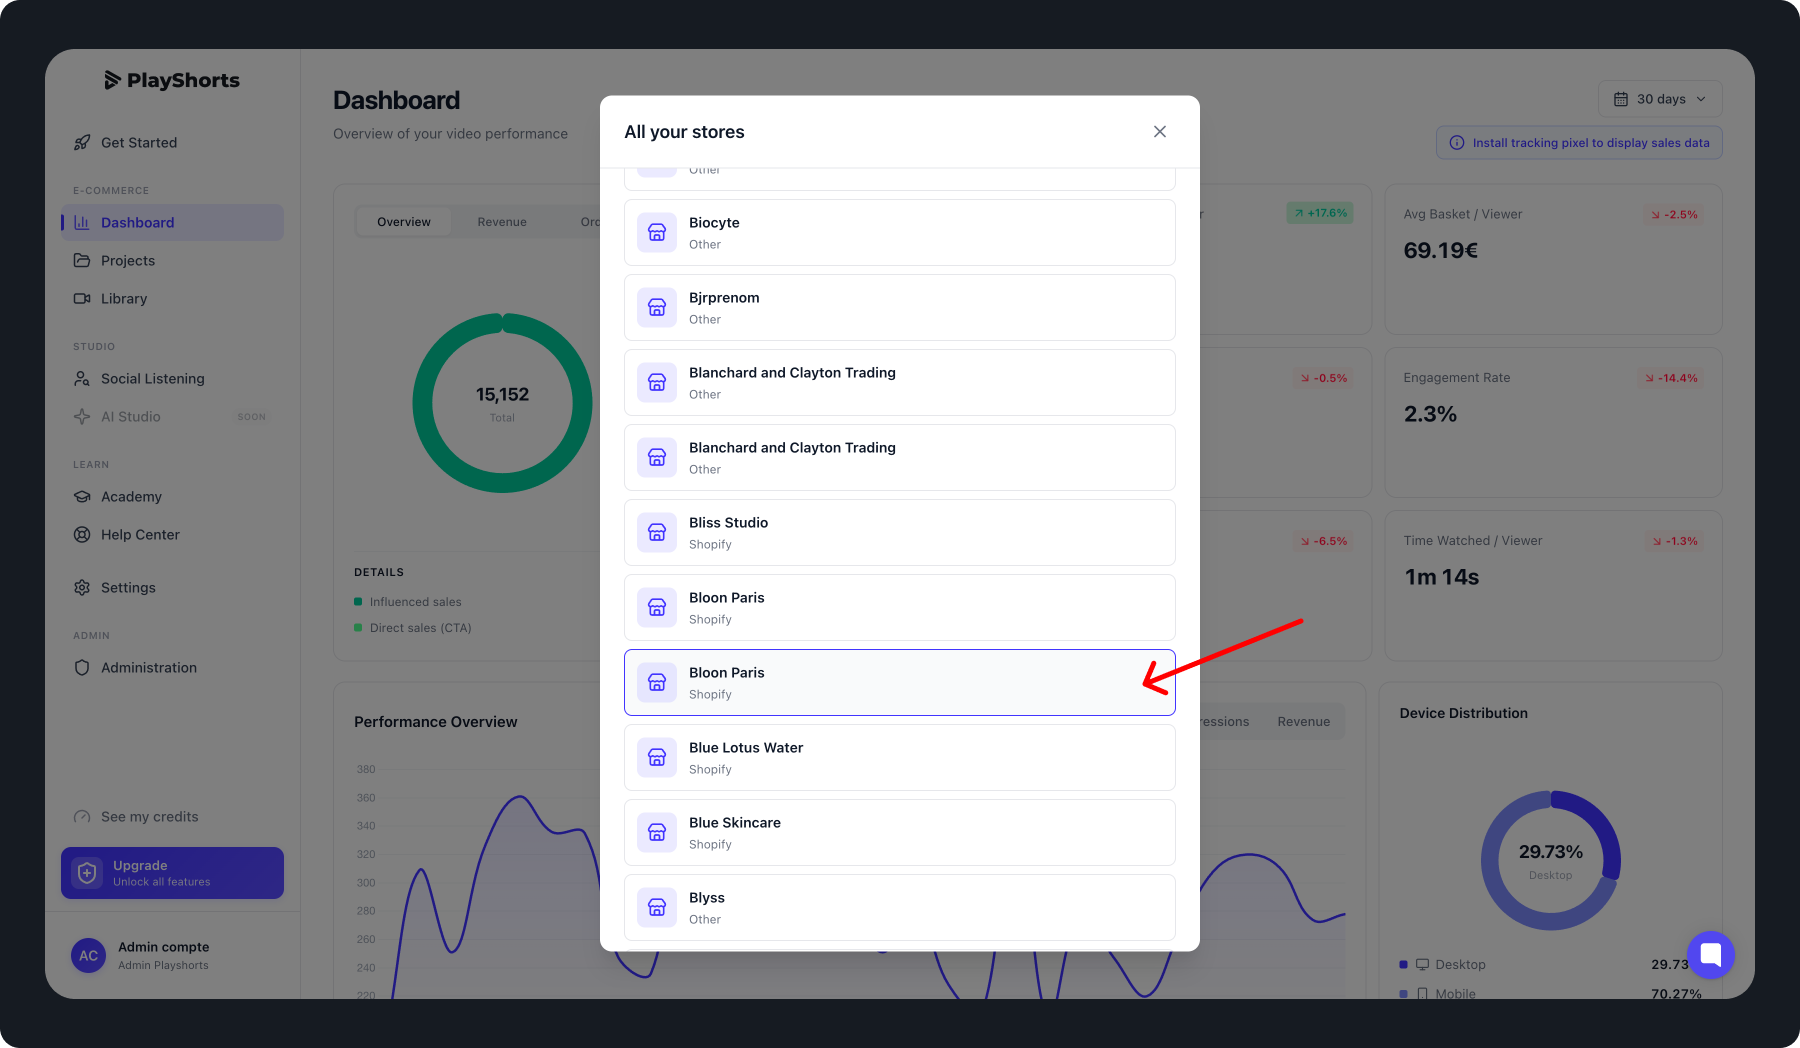Click the Desktop blue legend swatch
The width and height of the screenshot is (1800, 1048).
click(1403, 965)
